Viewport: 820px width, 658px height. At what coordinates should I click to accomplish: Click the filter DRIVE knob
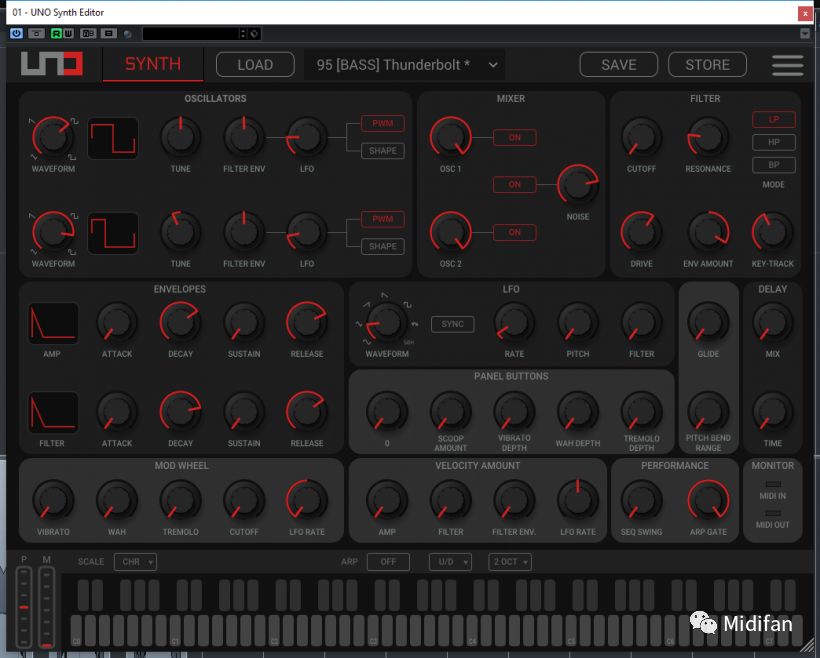(x=641, y=233)
